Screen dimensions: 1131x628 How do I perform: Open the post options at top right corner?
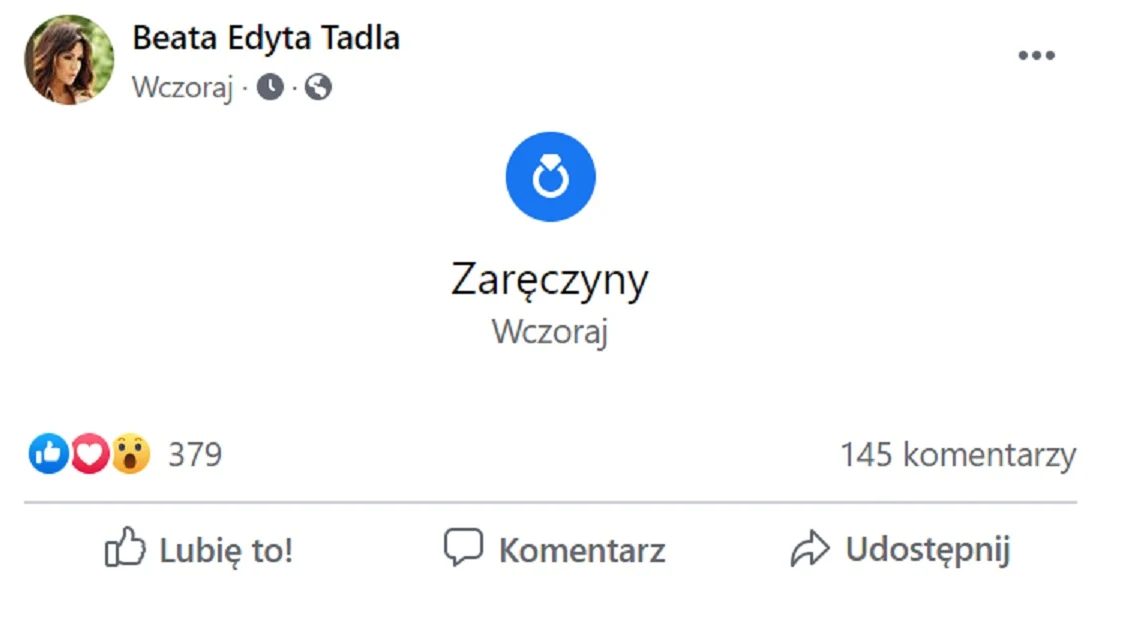(x=1037, y=55)
